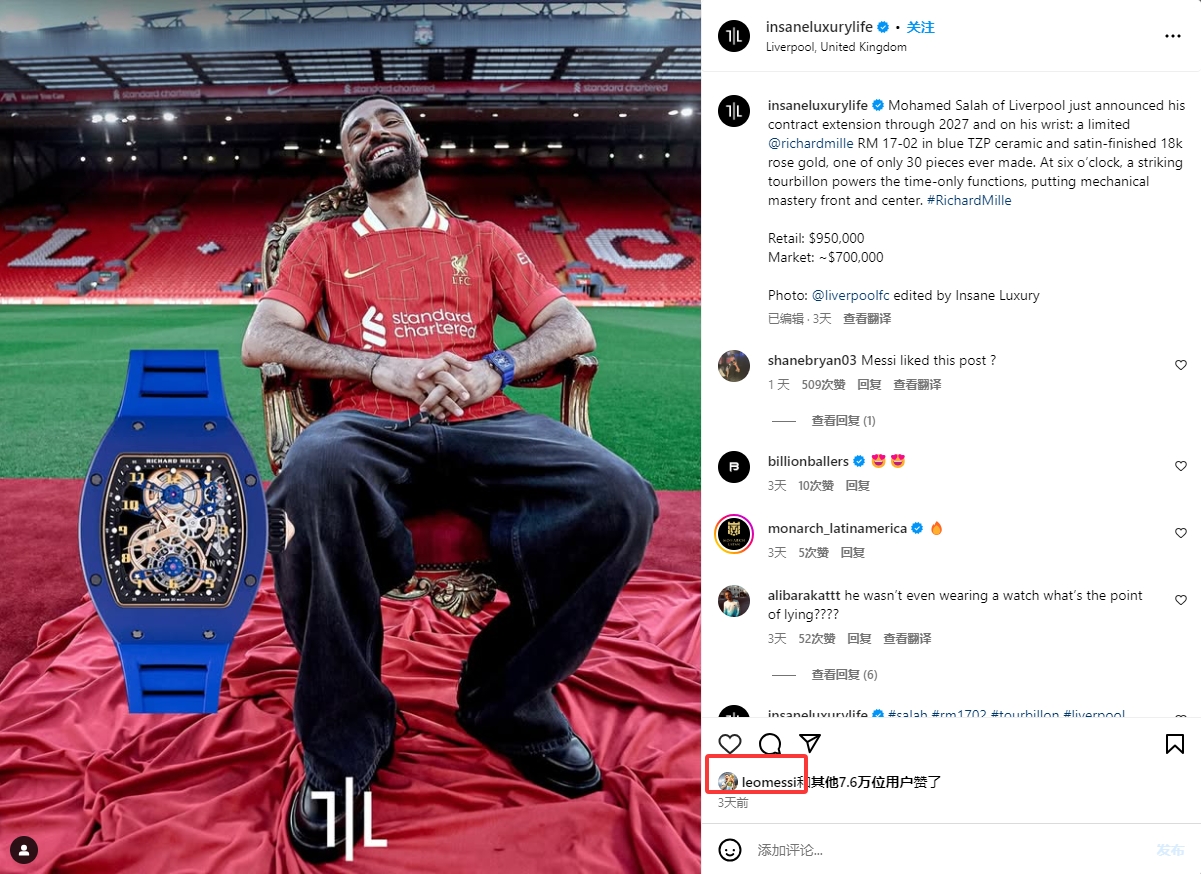Follow the account via 关注
The image size is (1201, 874).
[920, 27]
